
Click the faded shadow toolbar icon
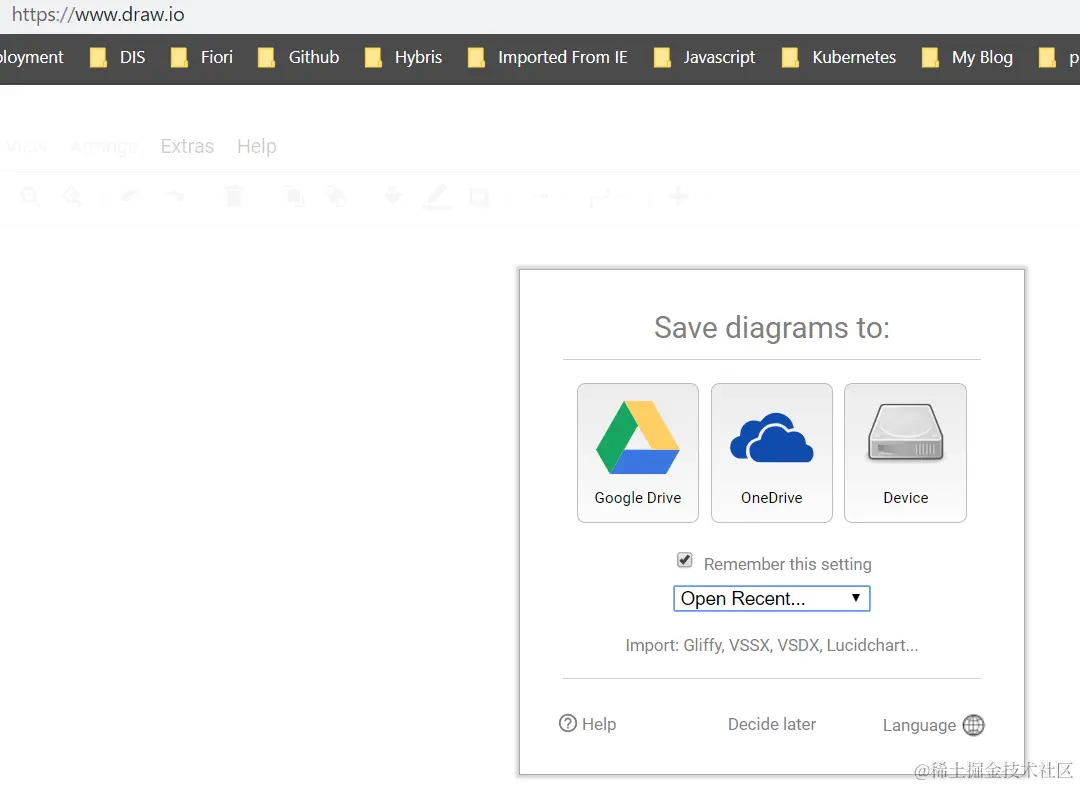(479, 198)
